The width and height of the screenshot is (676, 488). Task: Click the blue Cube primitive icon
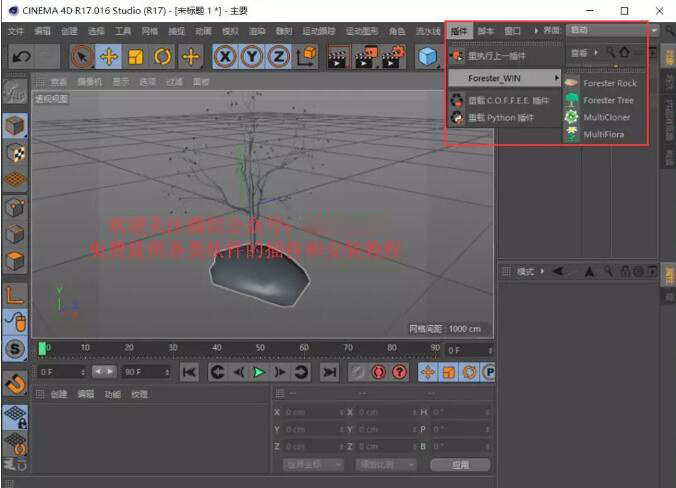pyautogui.click(x=427, y=56)
